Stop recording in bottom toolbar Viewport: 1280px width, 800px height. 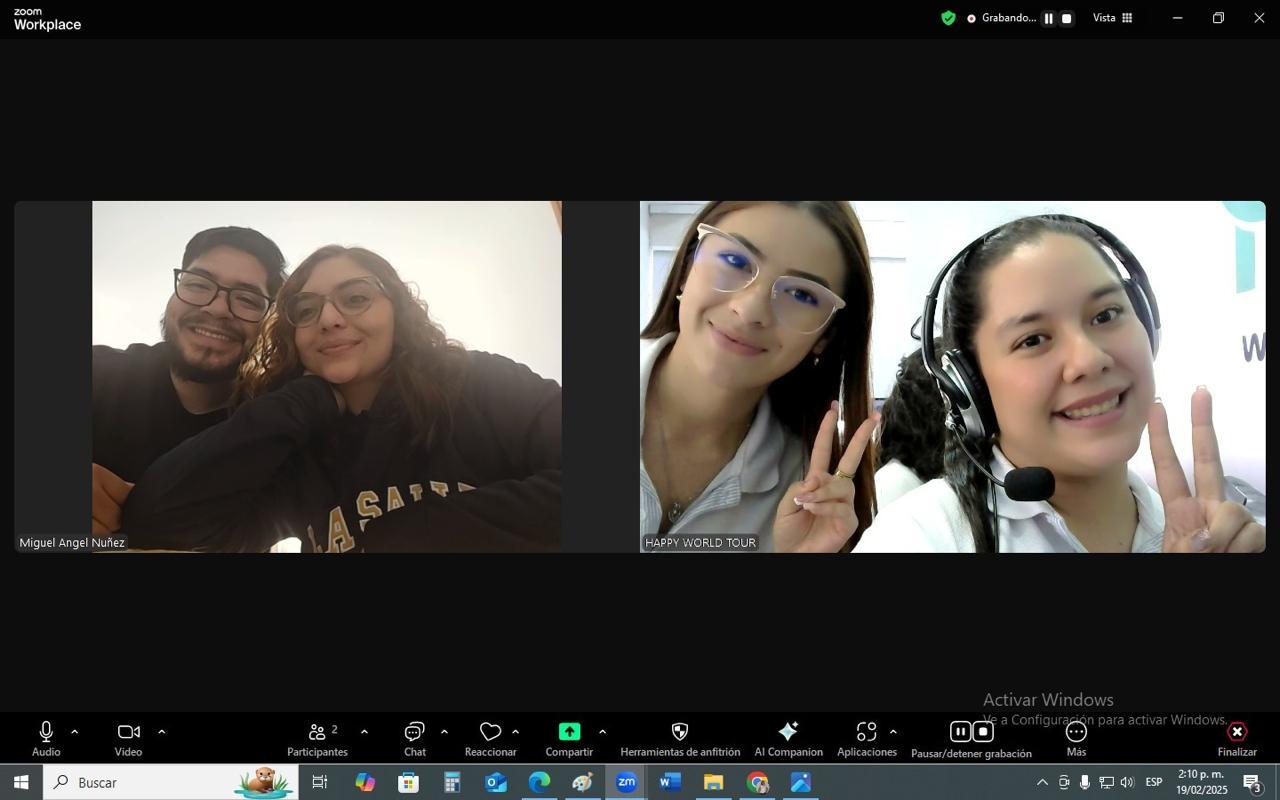(x=983, y=731)
